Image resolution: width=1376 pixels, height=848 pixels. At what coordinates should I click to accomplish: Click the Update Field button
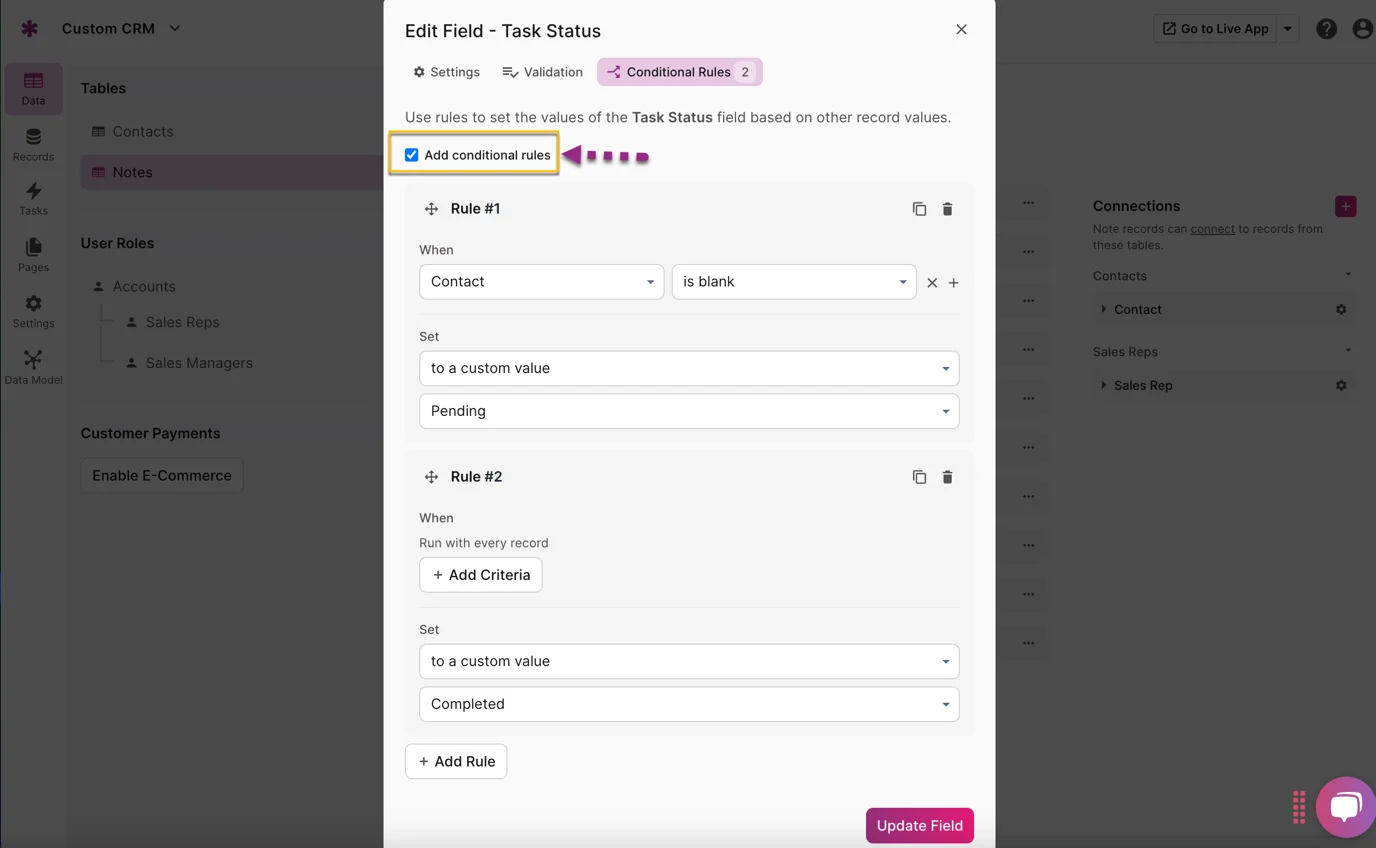click(x=919, y=825)
